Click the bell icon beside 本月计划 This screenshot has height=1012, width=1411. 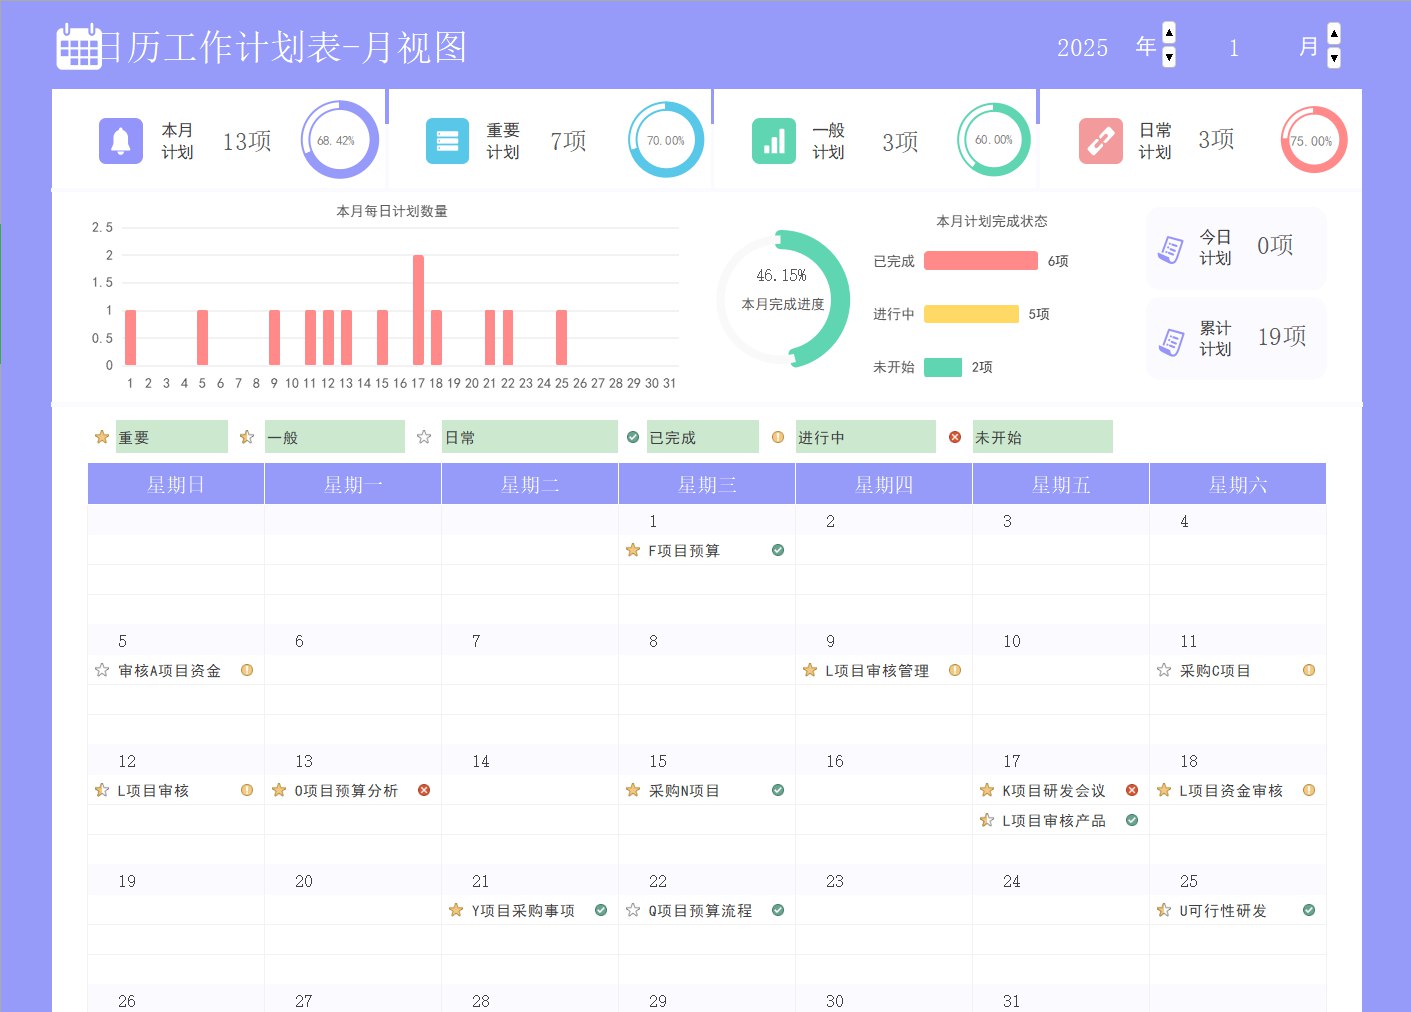click(120, 140)
